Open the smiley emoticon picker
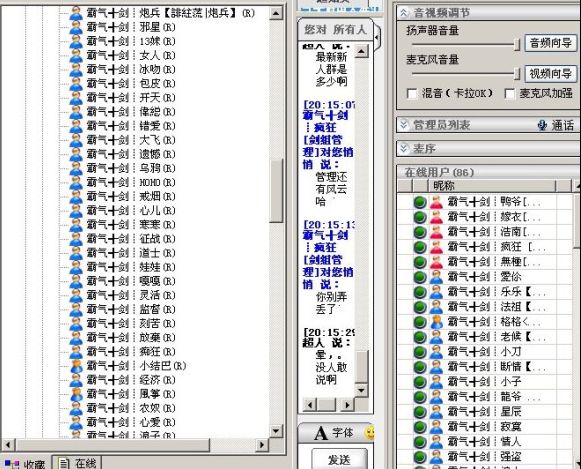The height and width of the screenshot is (469, 581). pos(369,432)
